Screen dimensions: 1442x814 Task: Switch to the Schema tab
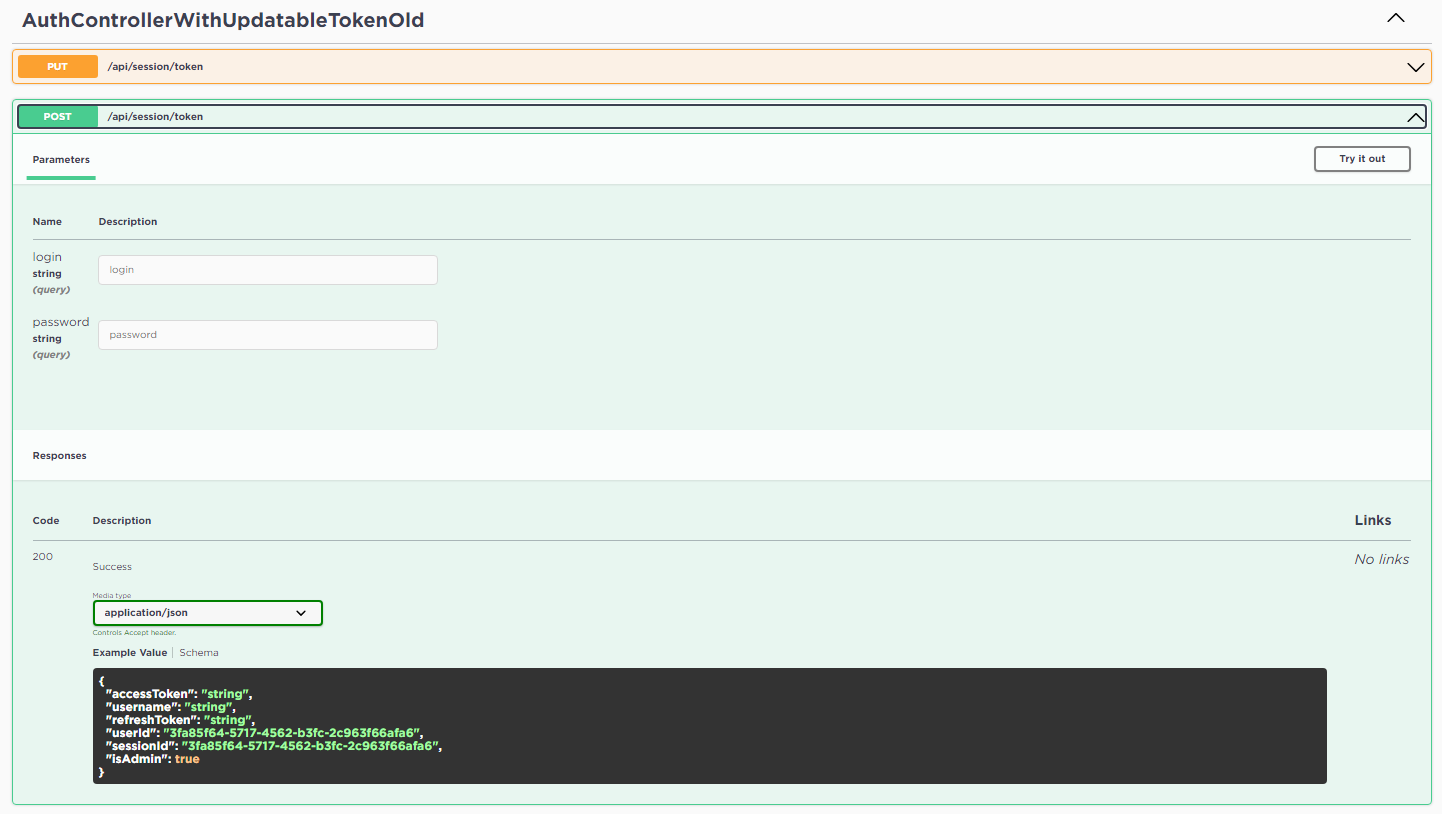coord(199,653)
